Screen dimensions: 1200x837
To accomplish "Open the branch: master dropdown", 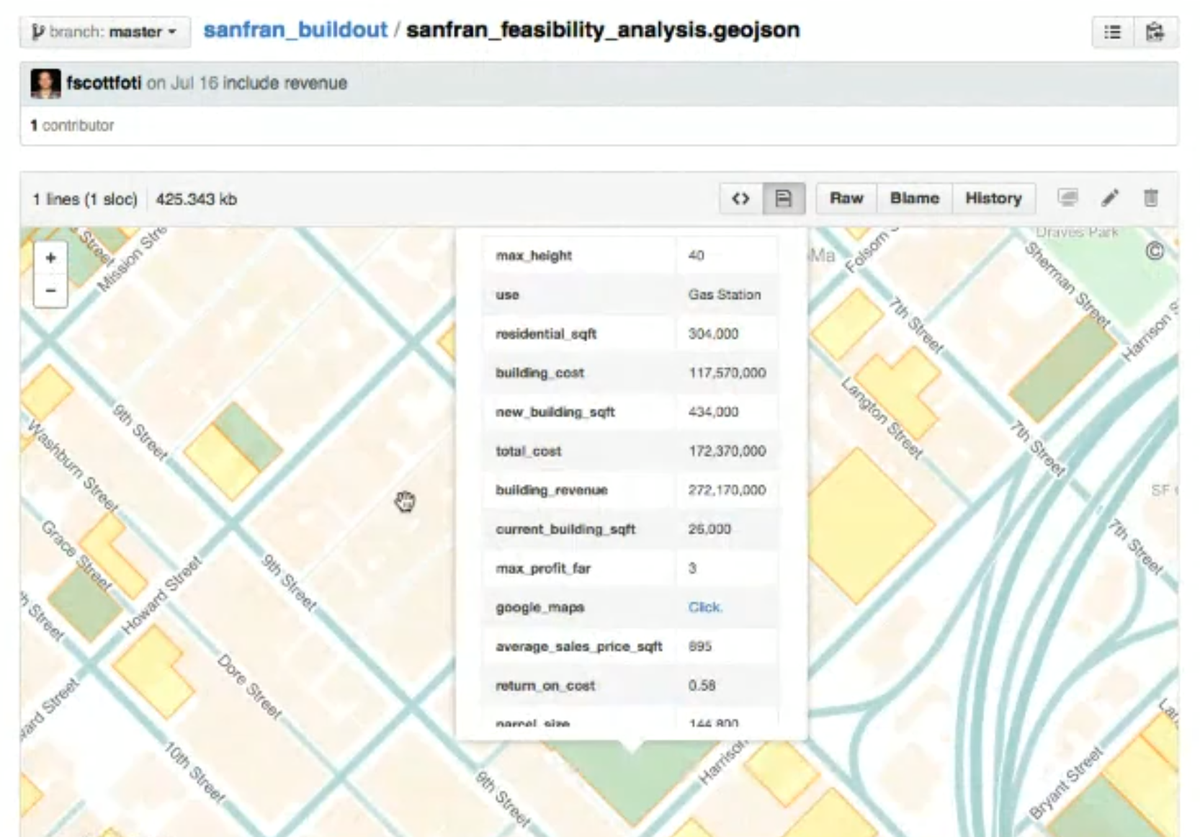I will pos(104,32).
